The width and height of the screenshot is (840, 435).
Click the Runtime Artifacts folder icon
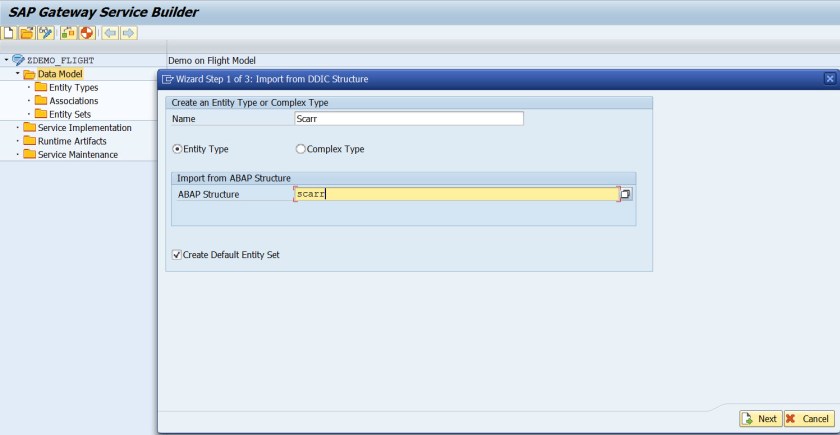[29, 141]
